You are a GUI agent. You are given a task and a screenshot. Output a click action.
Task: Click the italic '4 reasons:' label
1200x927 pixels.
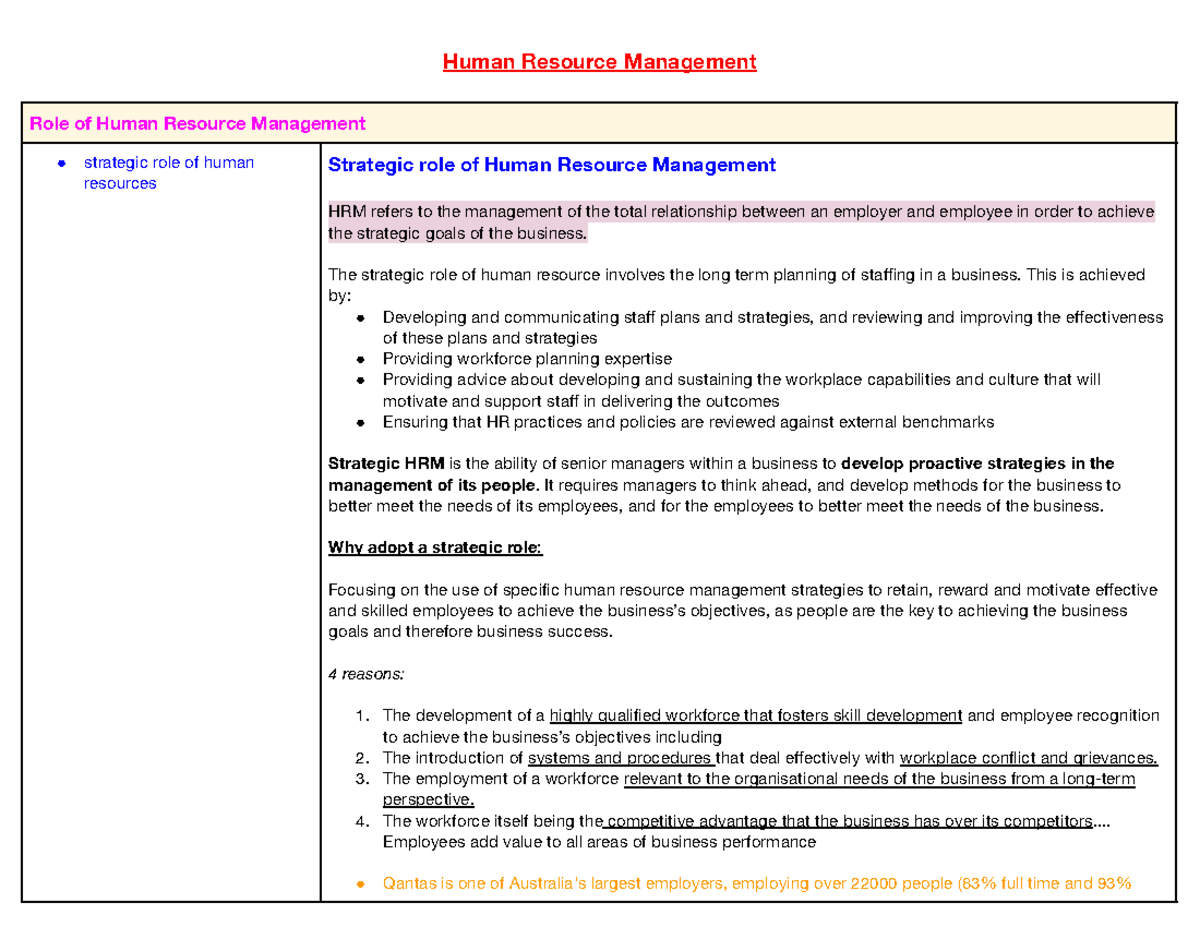pyautogui.click(x=366, y=674)
